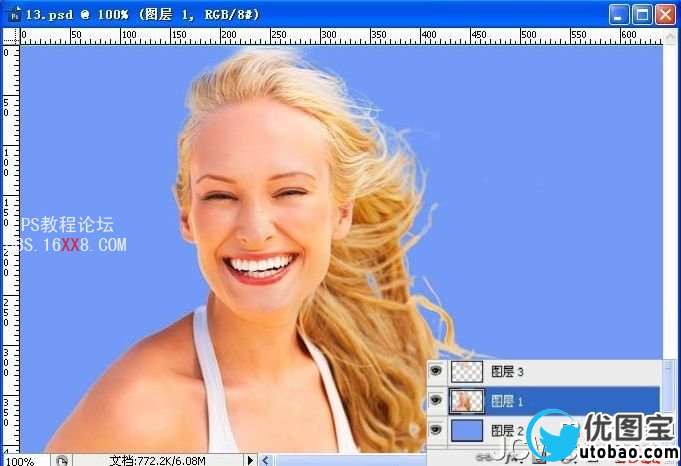Image resolution: width=681 pixels, height=466 pixels.
Task: Click the horizontal scrollbar left arrow
Action: [265, 461]
